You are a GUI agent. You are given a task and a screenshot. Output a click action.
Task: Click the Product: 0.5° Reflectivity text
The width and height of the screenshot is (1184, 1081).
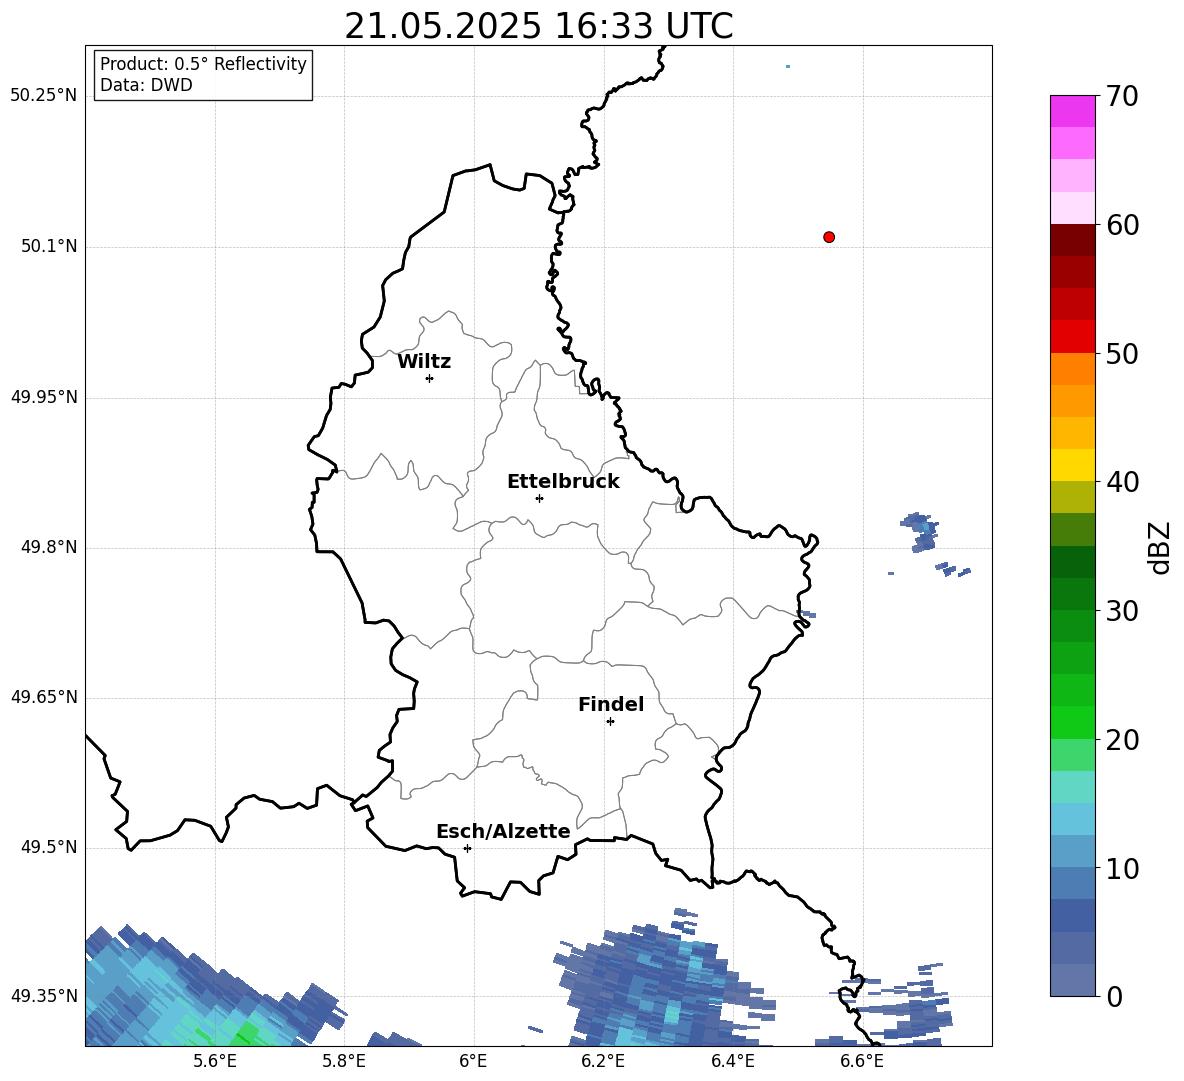pos(203,64)
